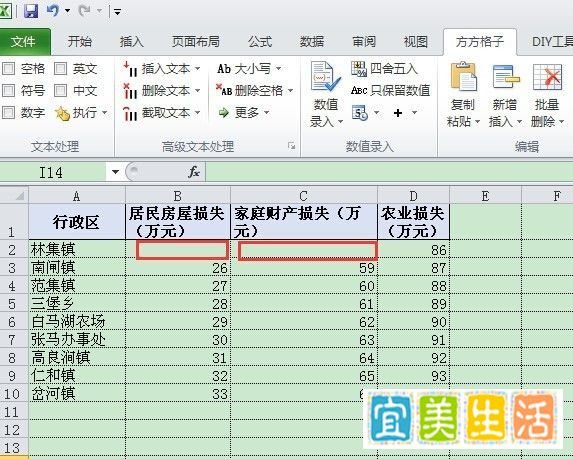The width and height of the screenshot is (573, 459).
Task: Expand the 执行 dropdown arrow
Action: click(x=105, y=113)
